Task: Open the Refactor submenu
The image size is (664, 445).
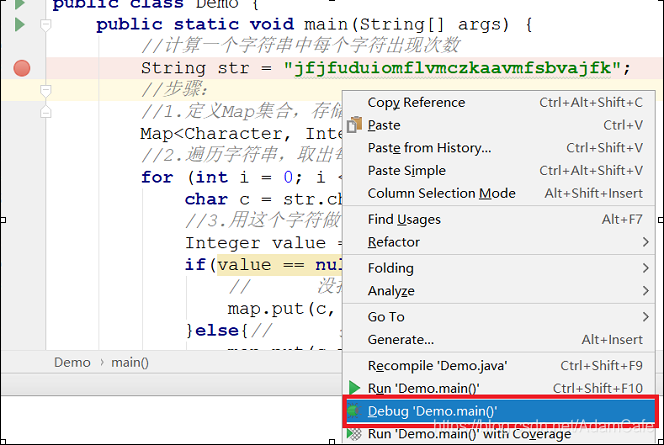Action: (x=499, y=242)
